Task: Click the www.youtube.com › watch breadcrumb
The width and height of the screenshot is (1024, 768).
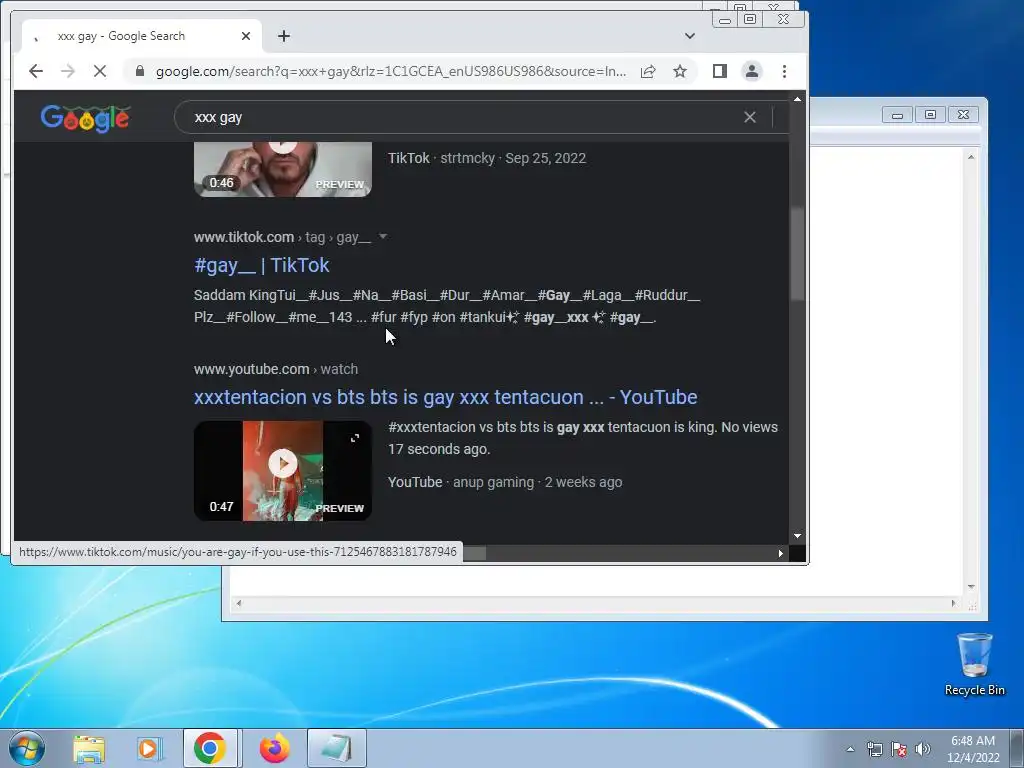Action: tap(276, 369)
